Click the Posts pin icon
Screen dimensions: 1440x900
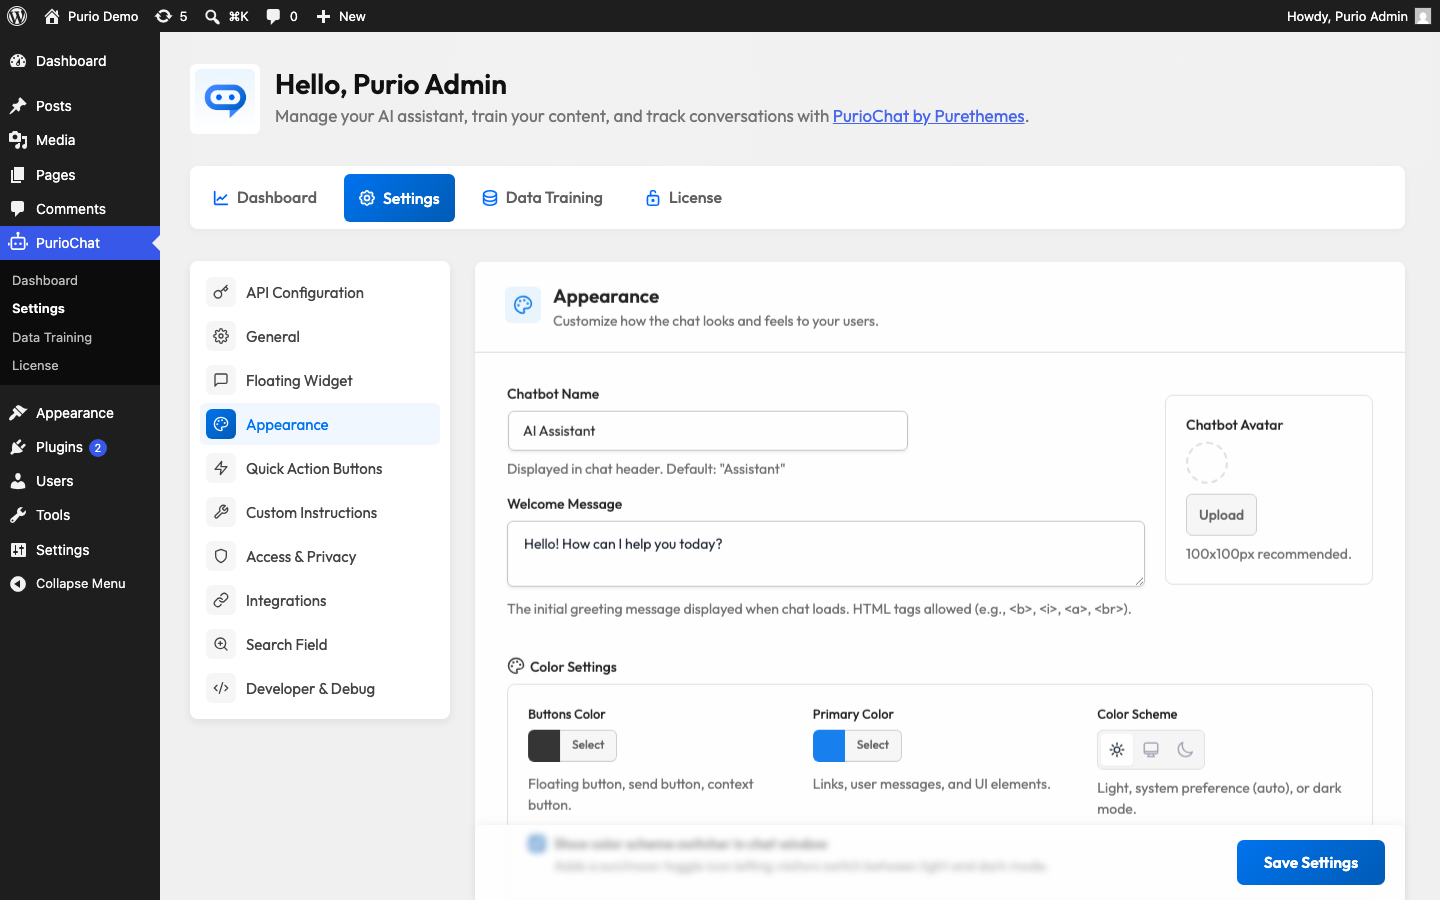(18, 106)
